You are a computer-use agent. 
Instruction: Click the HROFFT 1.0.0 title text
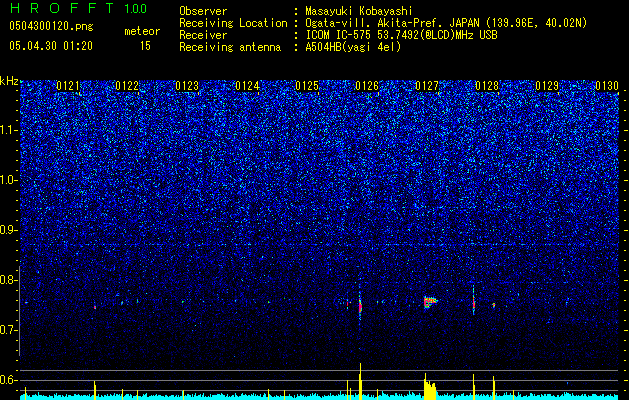[x=79, y=8]
